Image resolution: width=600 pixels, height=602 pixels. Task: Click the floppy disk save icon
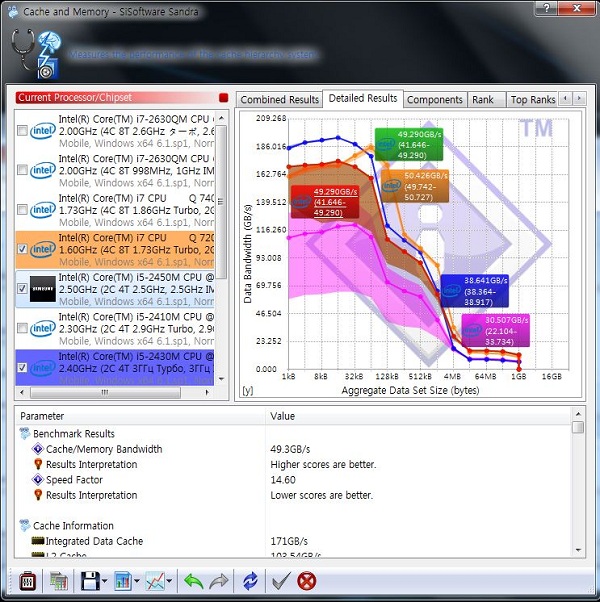tap(90, 581)
